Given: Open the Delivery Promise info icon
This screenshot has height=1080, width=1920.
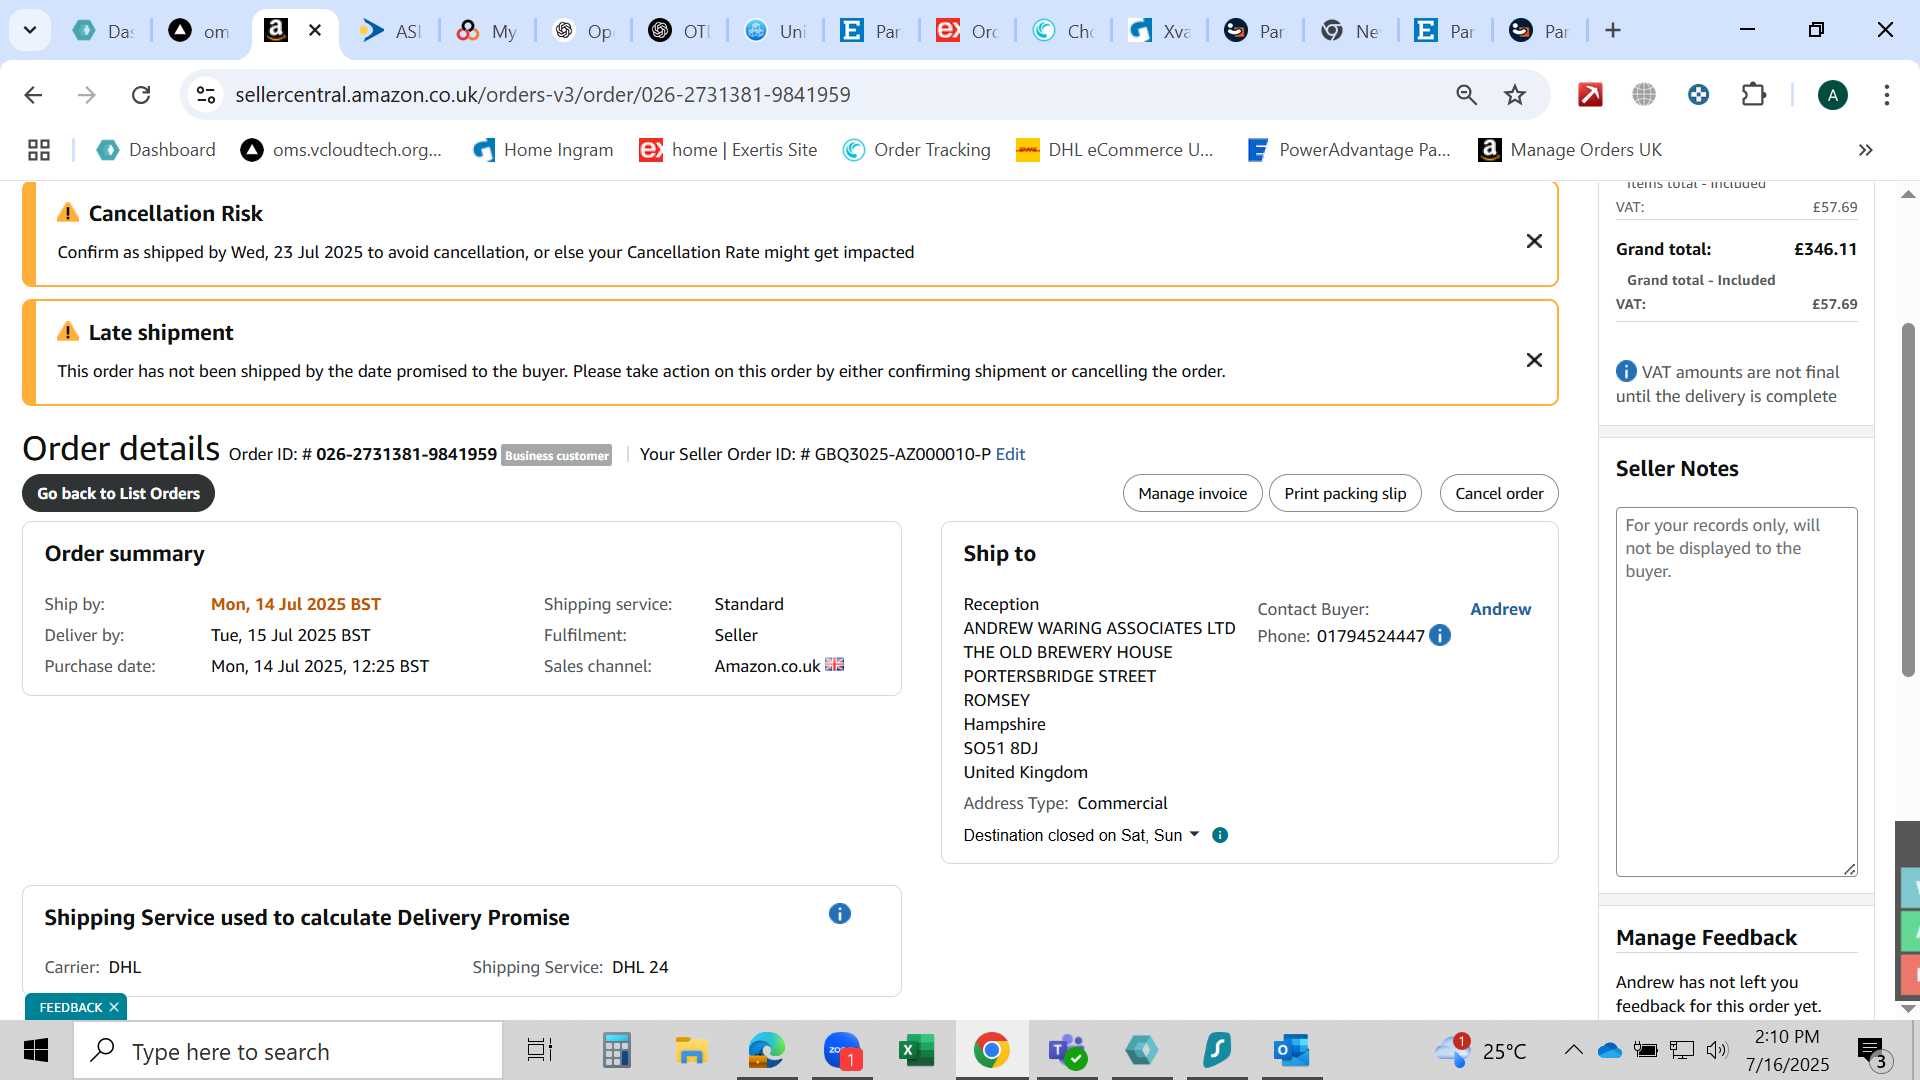Looking at the screenshot, I should tap(840, 914).
